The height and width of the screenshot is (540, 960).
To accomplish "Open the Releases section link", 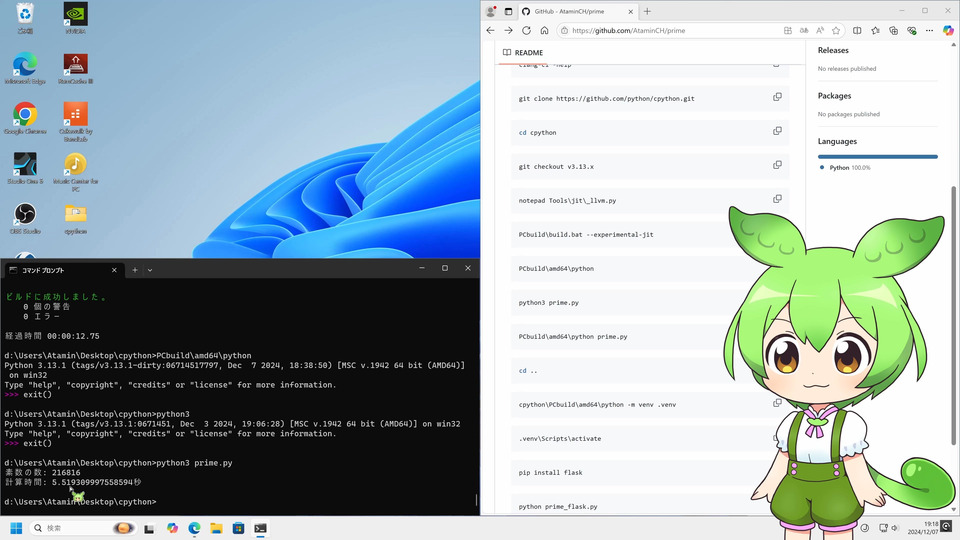I will click(833, 50).
